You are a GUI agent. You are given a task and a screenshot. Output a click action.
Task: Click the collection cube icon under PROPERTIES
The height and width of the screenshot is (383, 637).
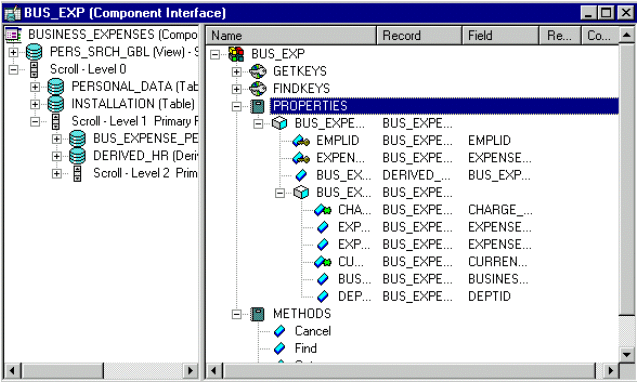click(x=280, y=123)
